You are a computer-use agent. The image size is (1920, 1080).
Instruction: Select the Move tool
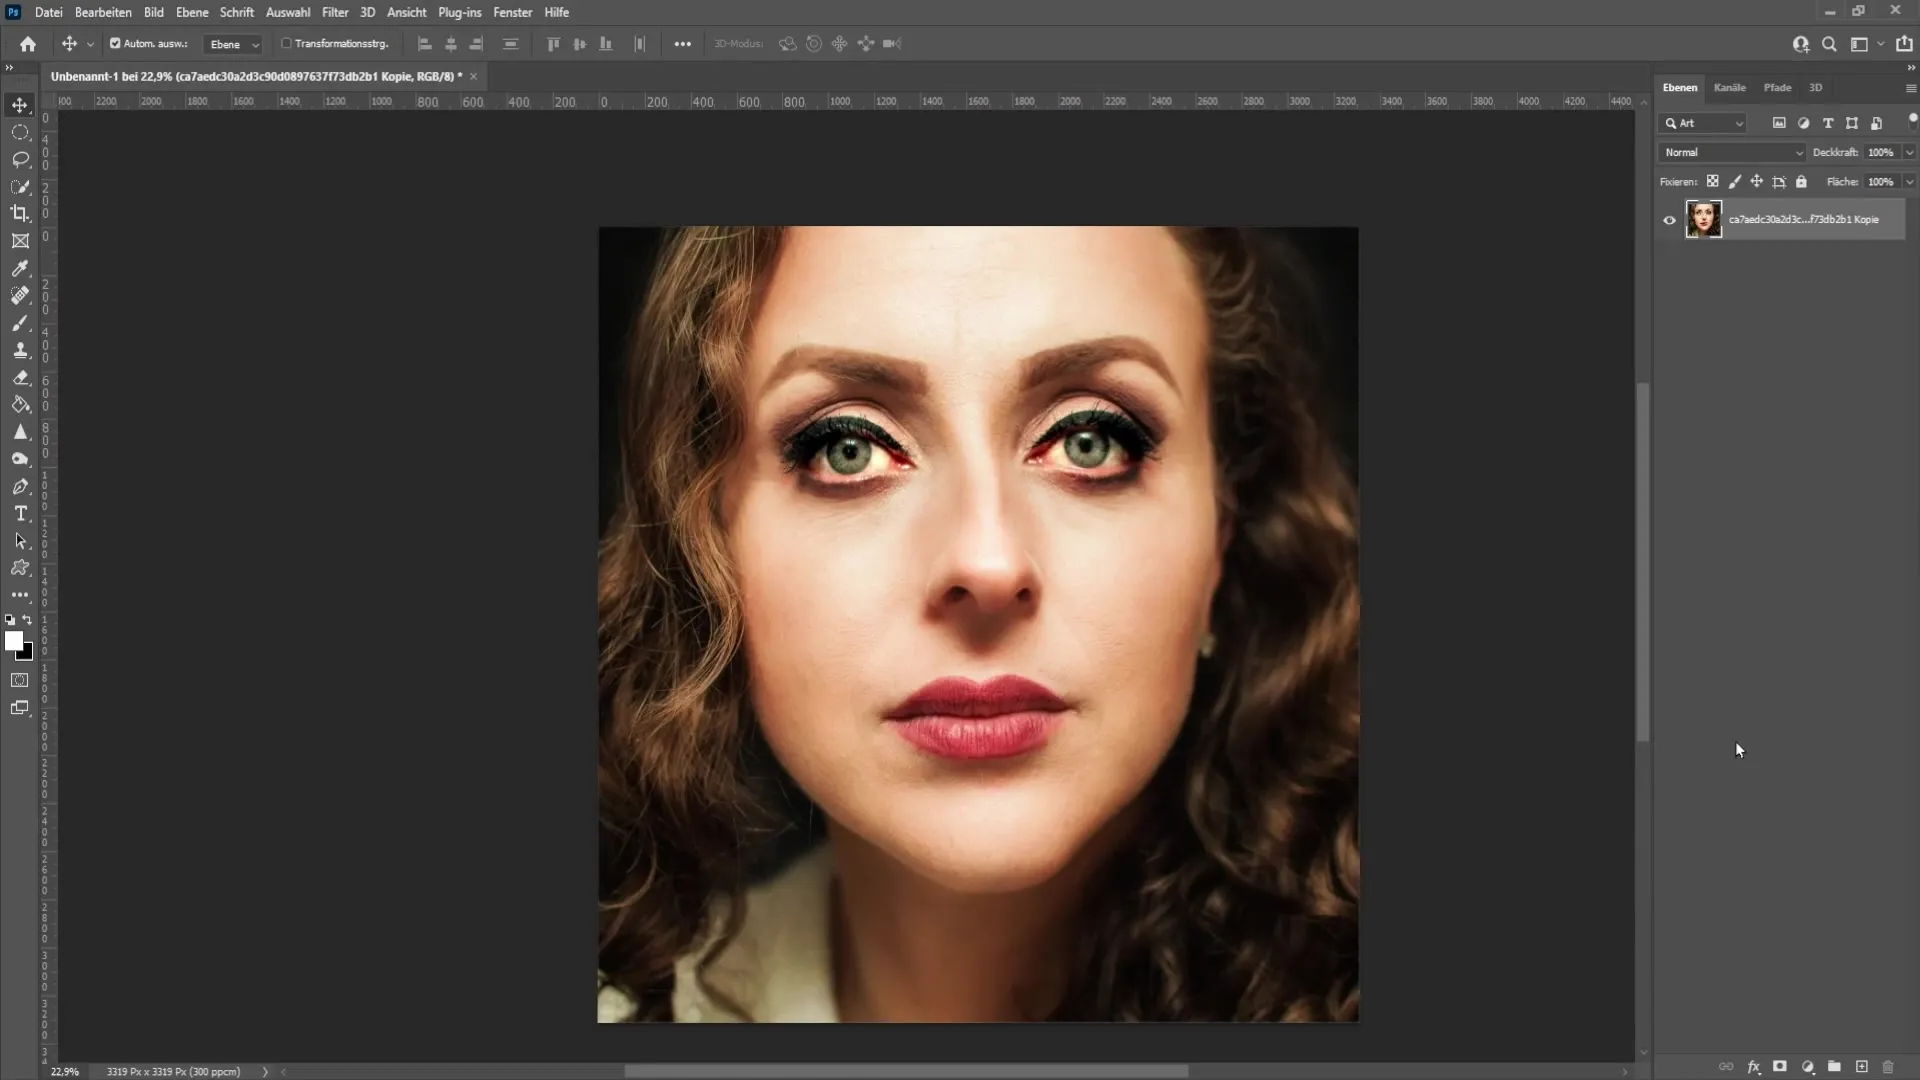point(20,104)
